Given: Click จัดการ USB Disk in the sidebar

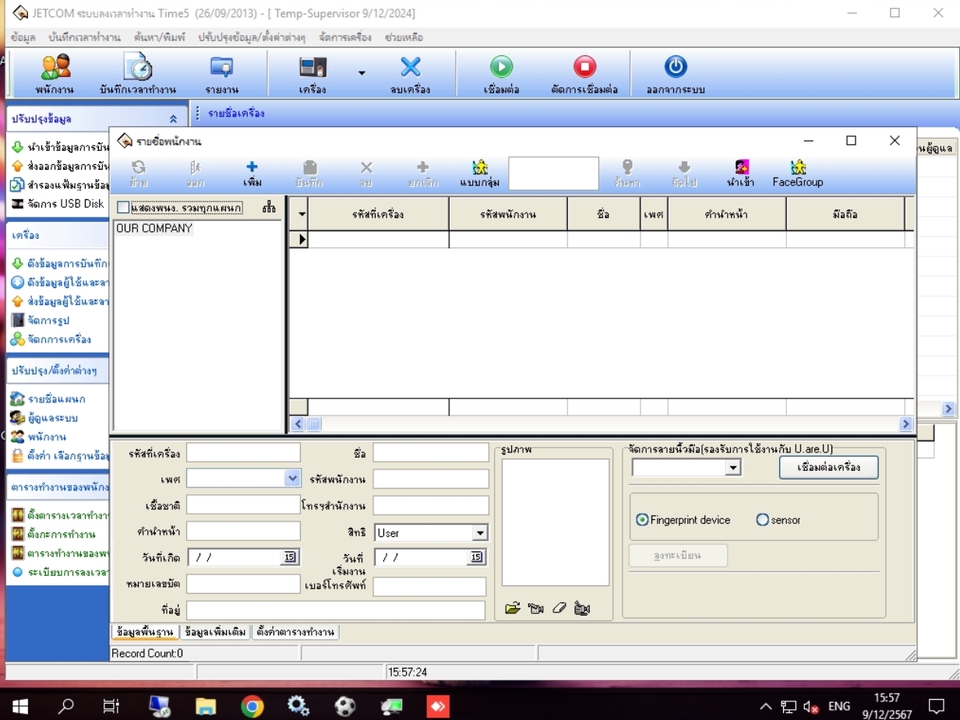Looking at the screenshot, I should coord(58,203).
